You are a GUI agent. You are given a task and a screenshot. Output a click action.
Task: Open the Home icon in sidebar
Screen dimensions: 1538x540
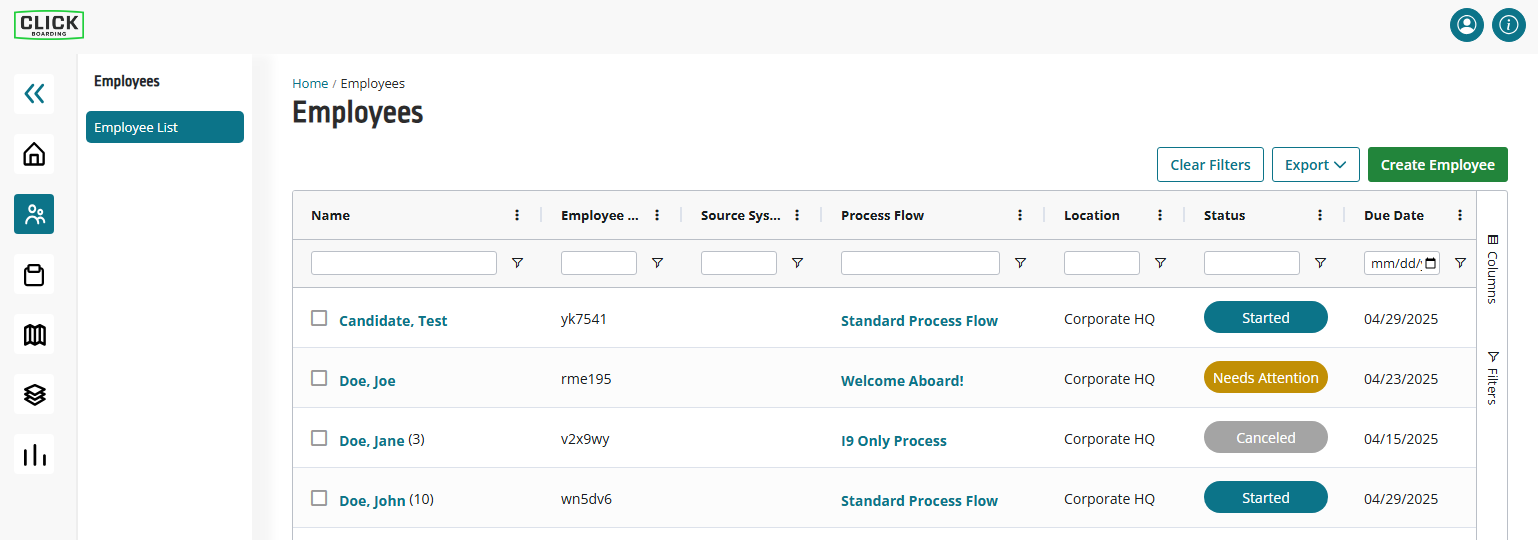(34, 154)
